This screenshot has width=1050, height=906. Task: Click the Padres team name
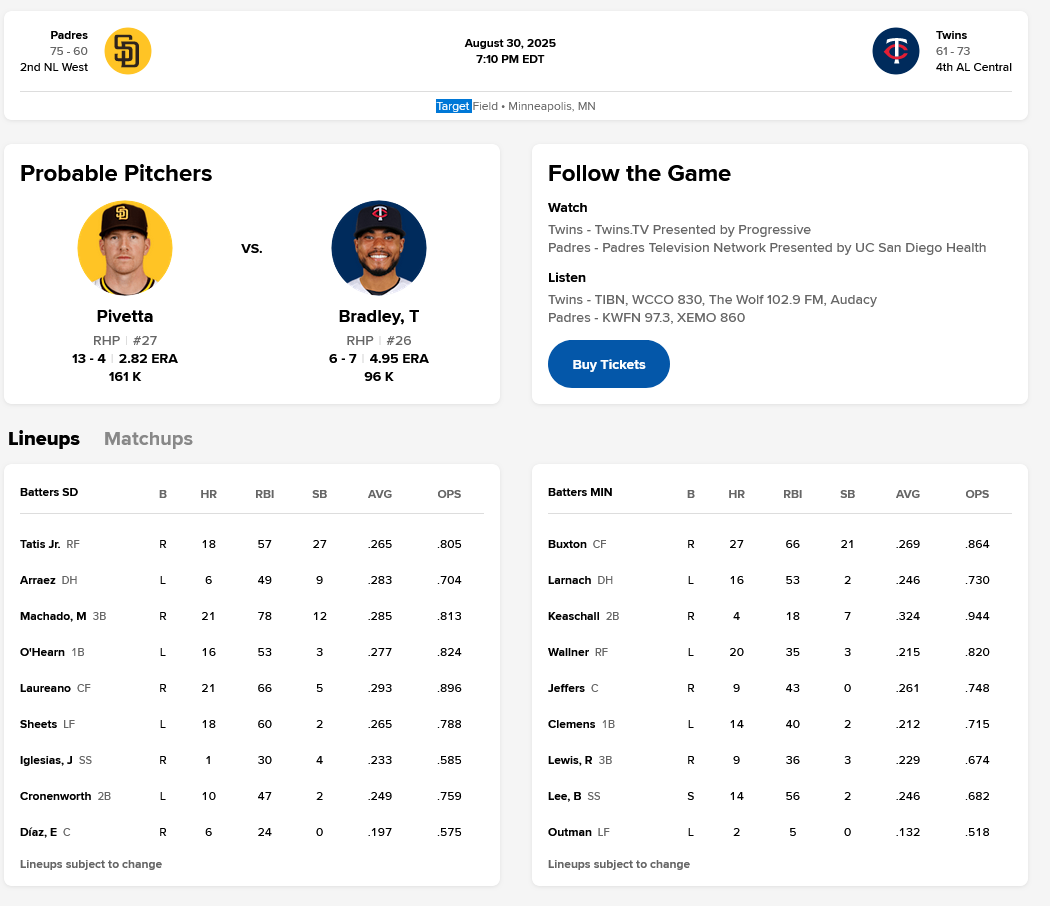(x=69, y=35)
